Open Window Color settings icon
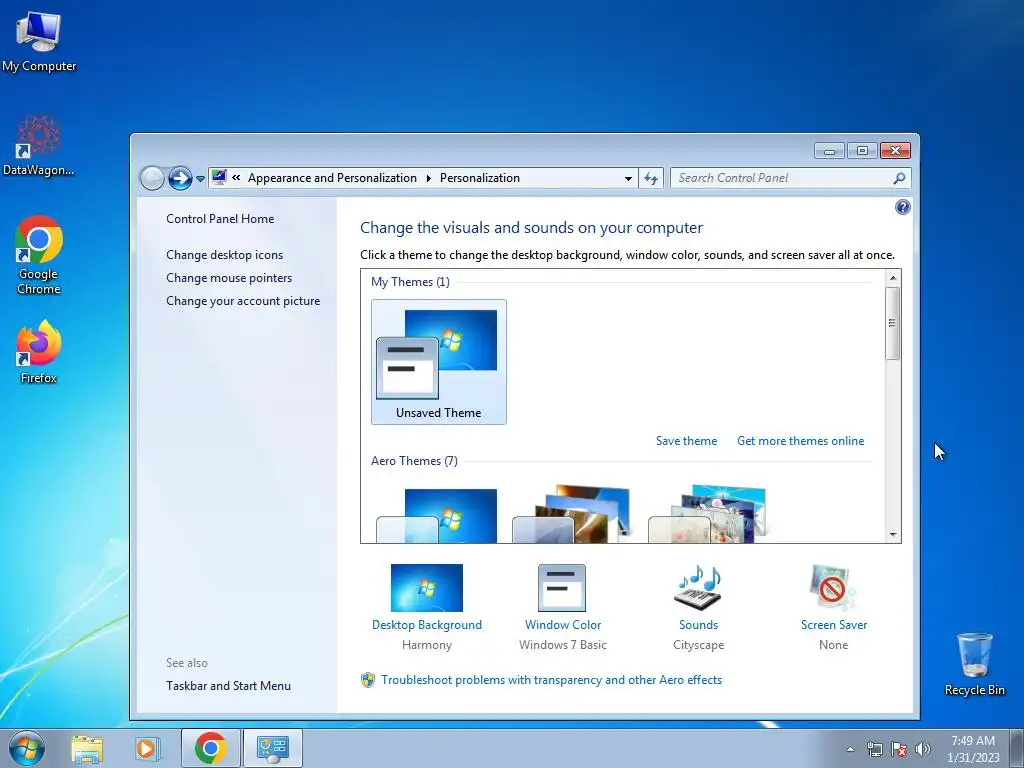Screen dimensions: 1024x768 [562, 588]
